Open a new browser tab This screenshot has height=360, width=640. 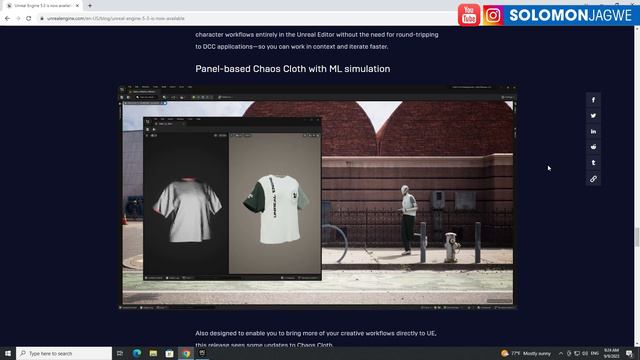(90, 6)
